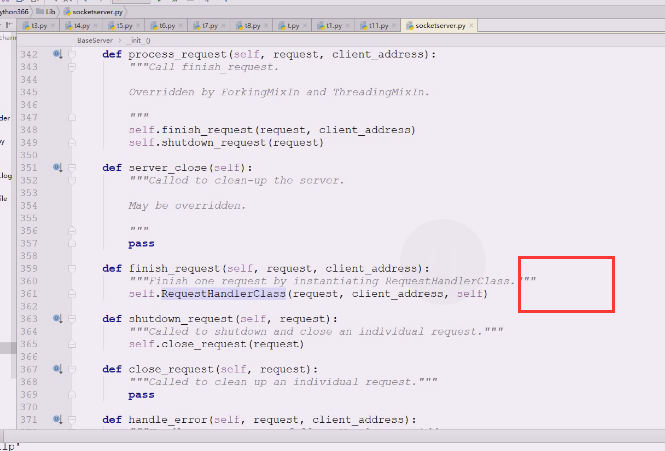Click 'Called to clean-up the server.' docstring
Viewport: 665px width, 451px height.
tap(246, 180)
